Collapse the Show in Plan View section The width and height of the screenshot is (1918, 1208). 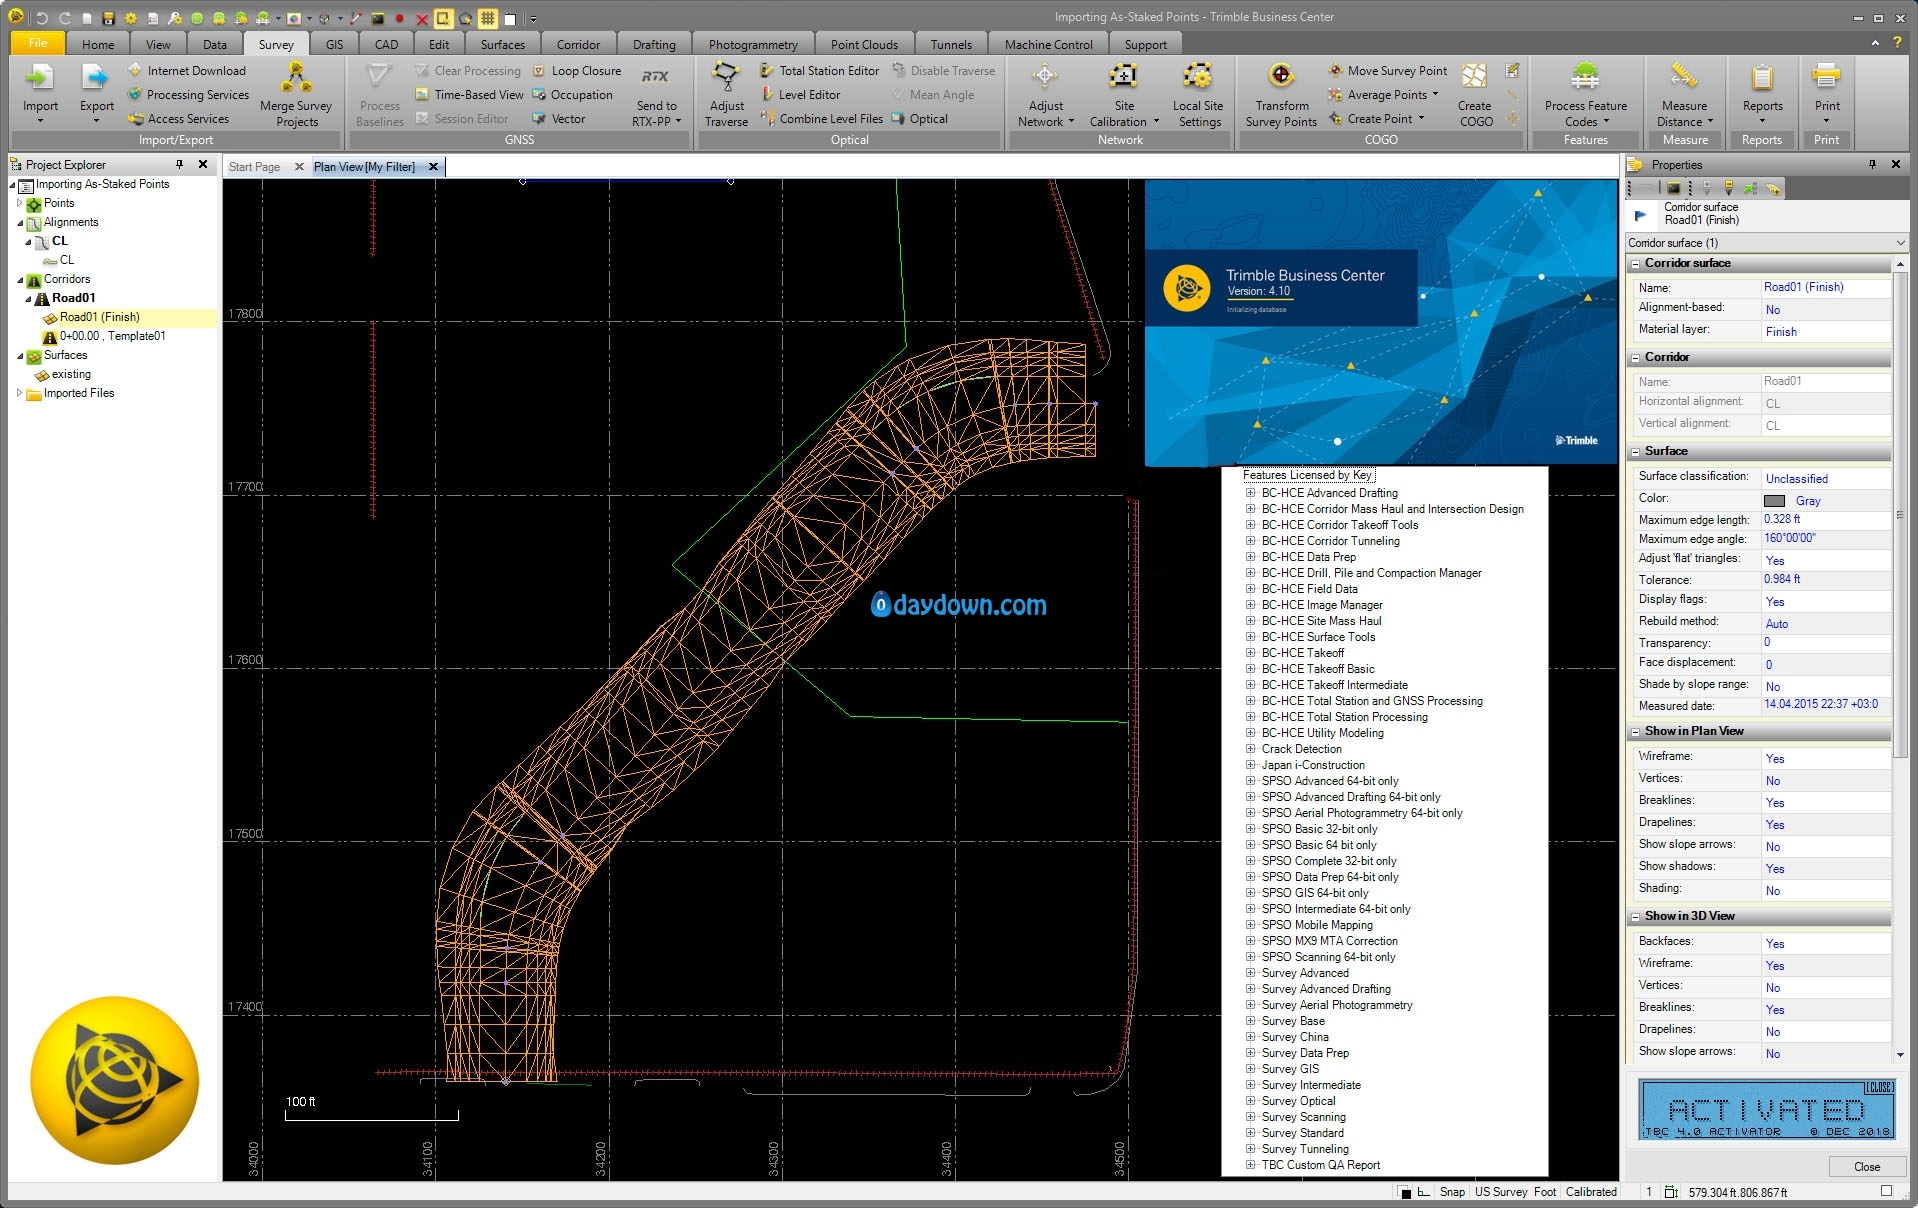click(1636, 732)
